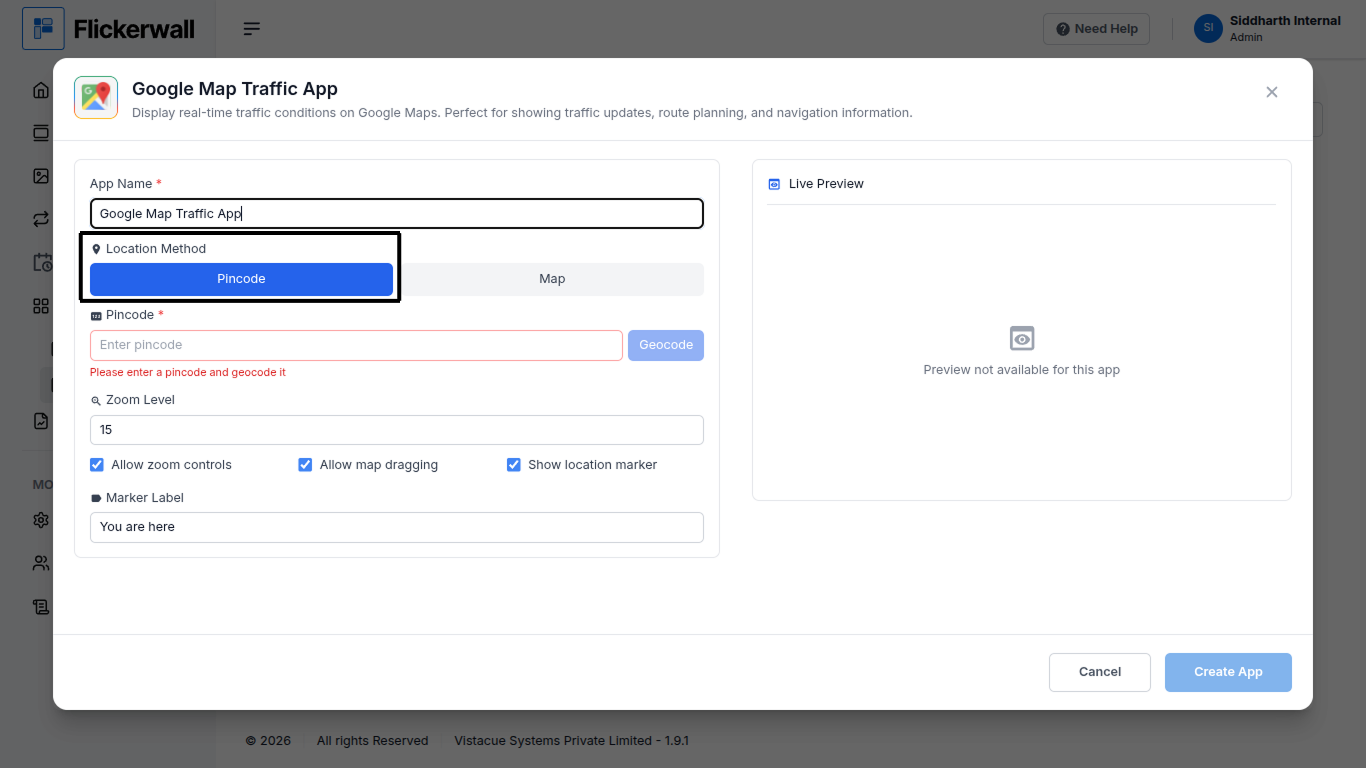
Task: Focus the Zoom Level field
Action: pos(397,430)
